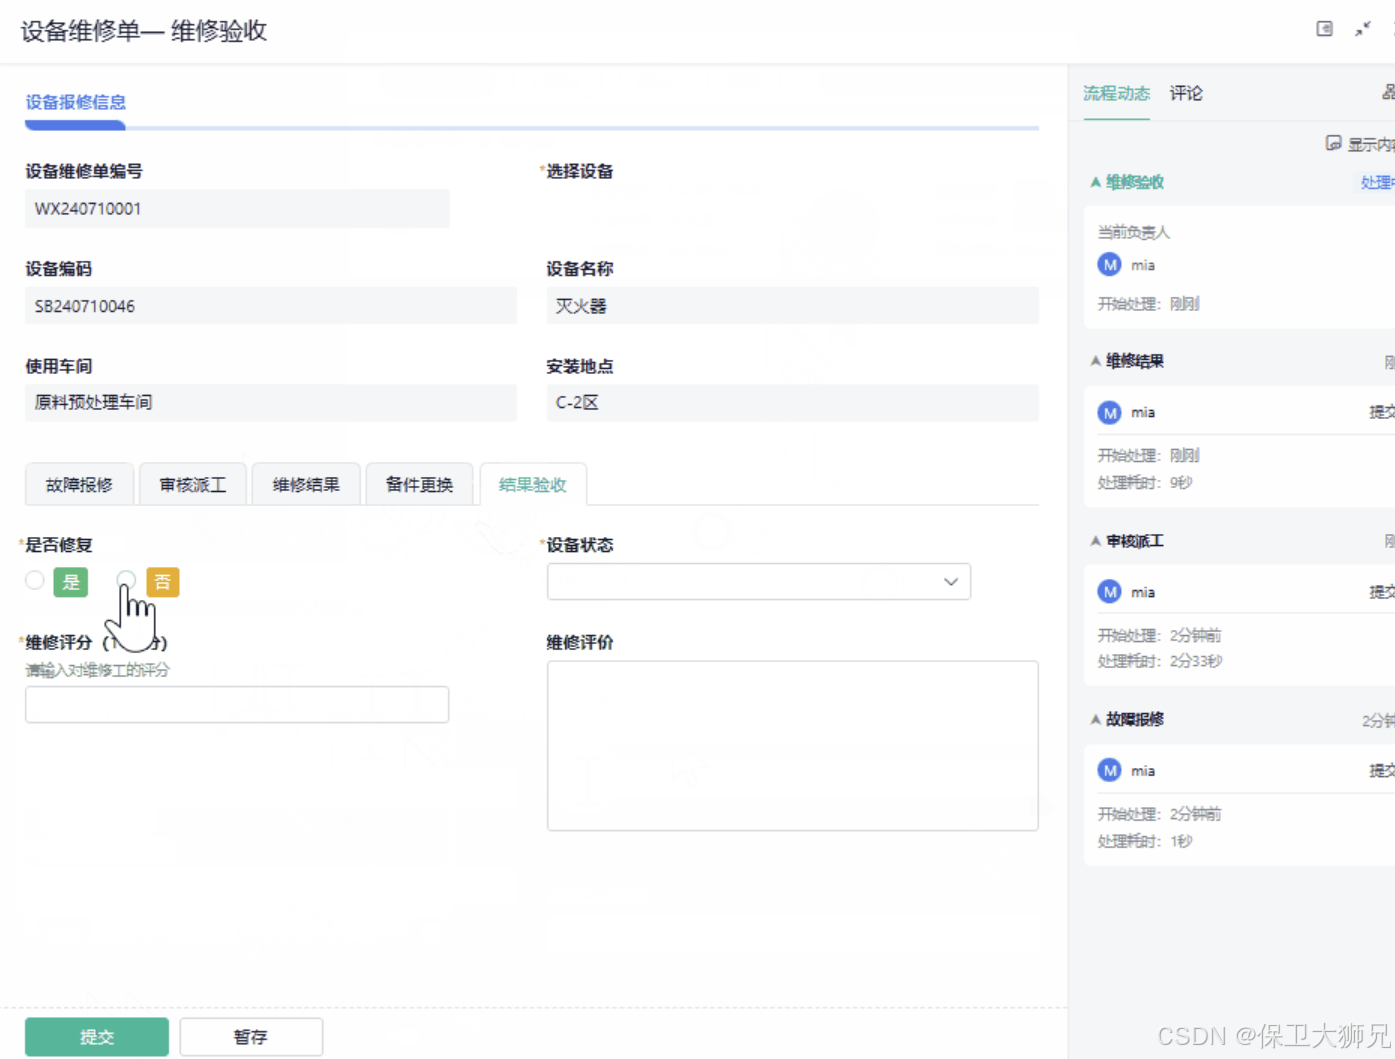Open the 设备报修信息 section tab
1395x1059 pixels.
coord(76,102)
